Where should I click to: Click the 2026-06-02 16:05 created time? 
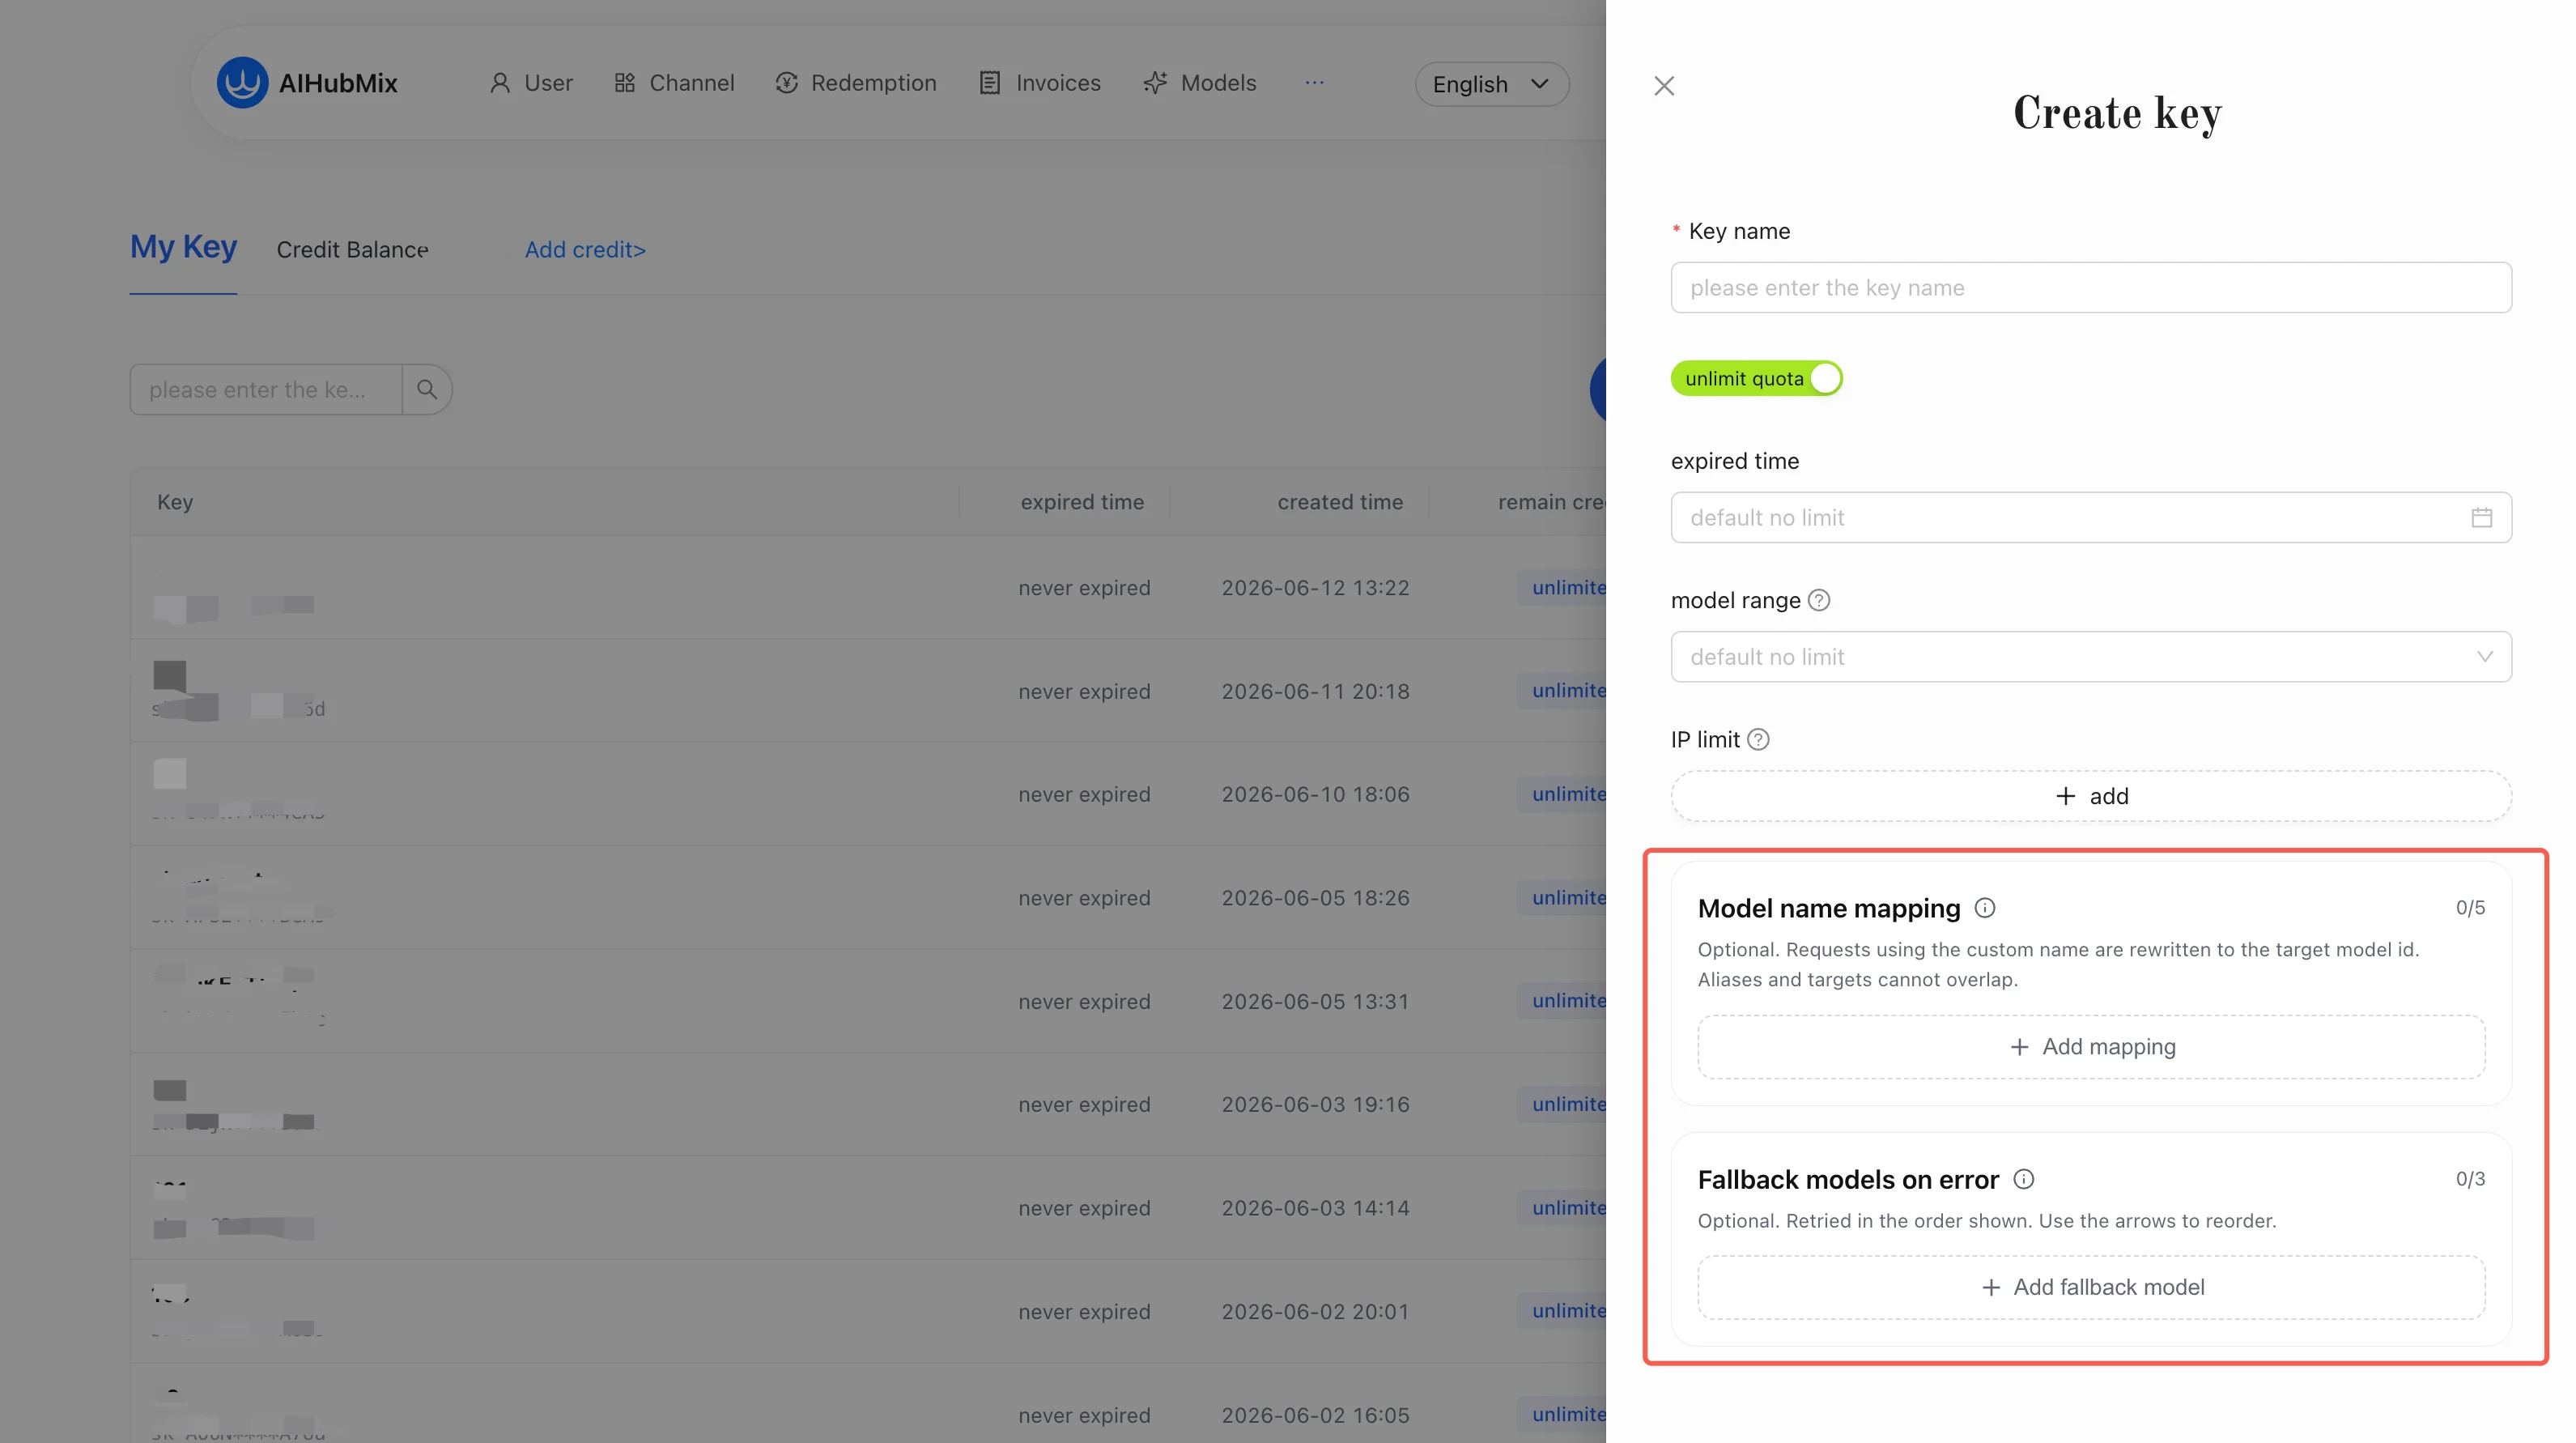click(1315, 1415)
